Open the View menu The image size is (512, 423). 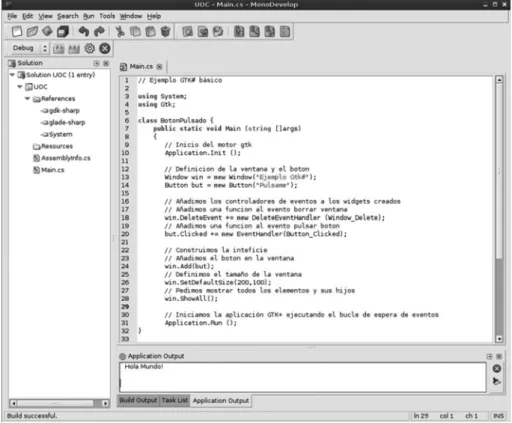(45, 16)
